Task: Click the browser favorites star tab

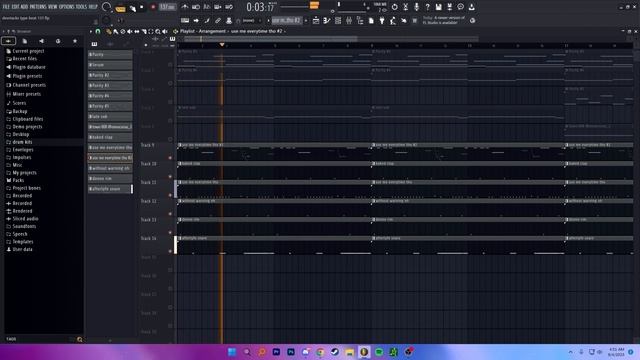Action: (75, 41)
